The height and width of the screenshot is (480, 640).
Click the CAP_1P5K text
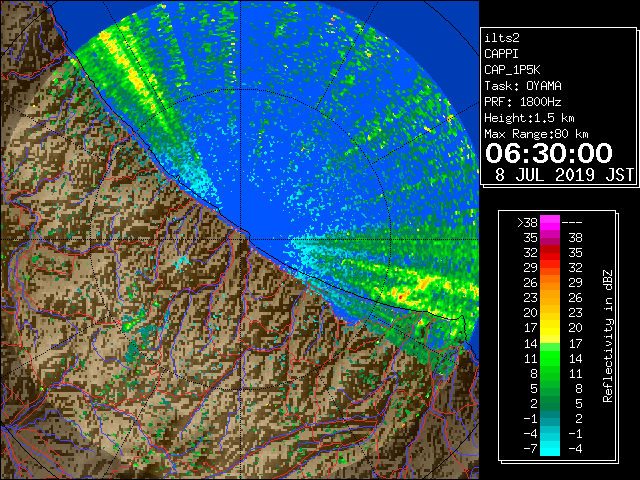(x=512, y=70)
